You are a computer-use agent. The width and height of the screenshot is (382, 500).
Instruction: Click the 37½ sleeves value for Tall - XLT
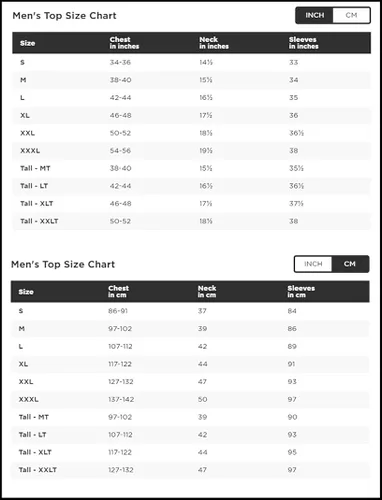(296, 204)
